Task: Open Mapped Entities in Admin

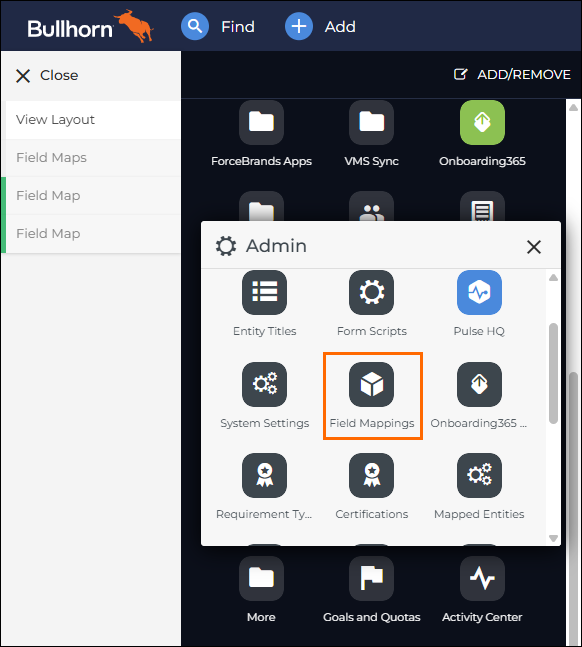Action: (x=479, y=475)
